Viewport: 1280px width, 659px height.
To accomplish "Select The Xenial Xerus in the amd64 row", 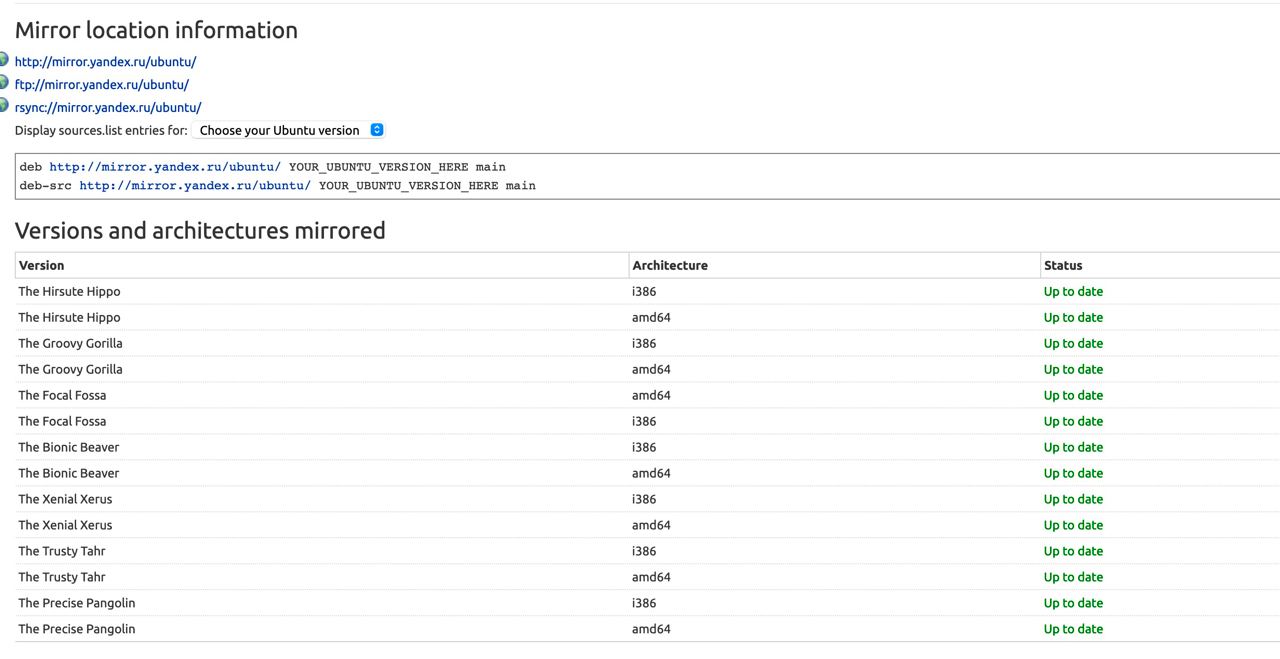I will pyautogui.click(x=65, y=525).
